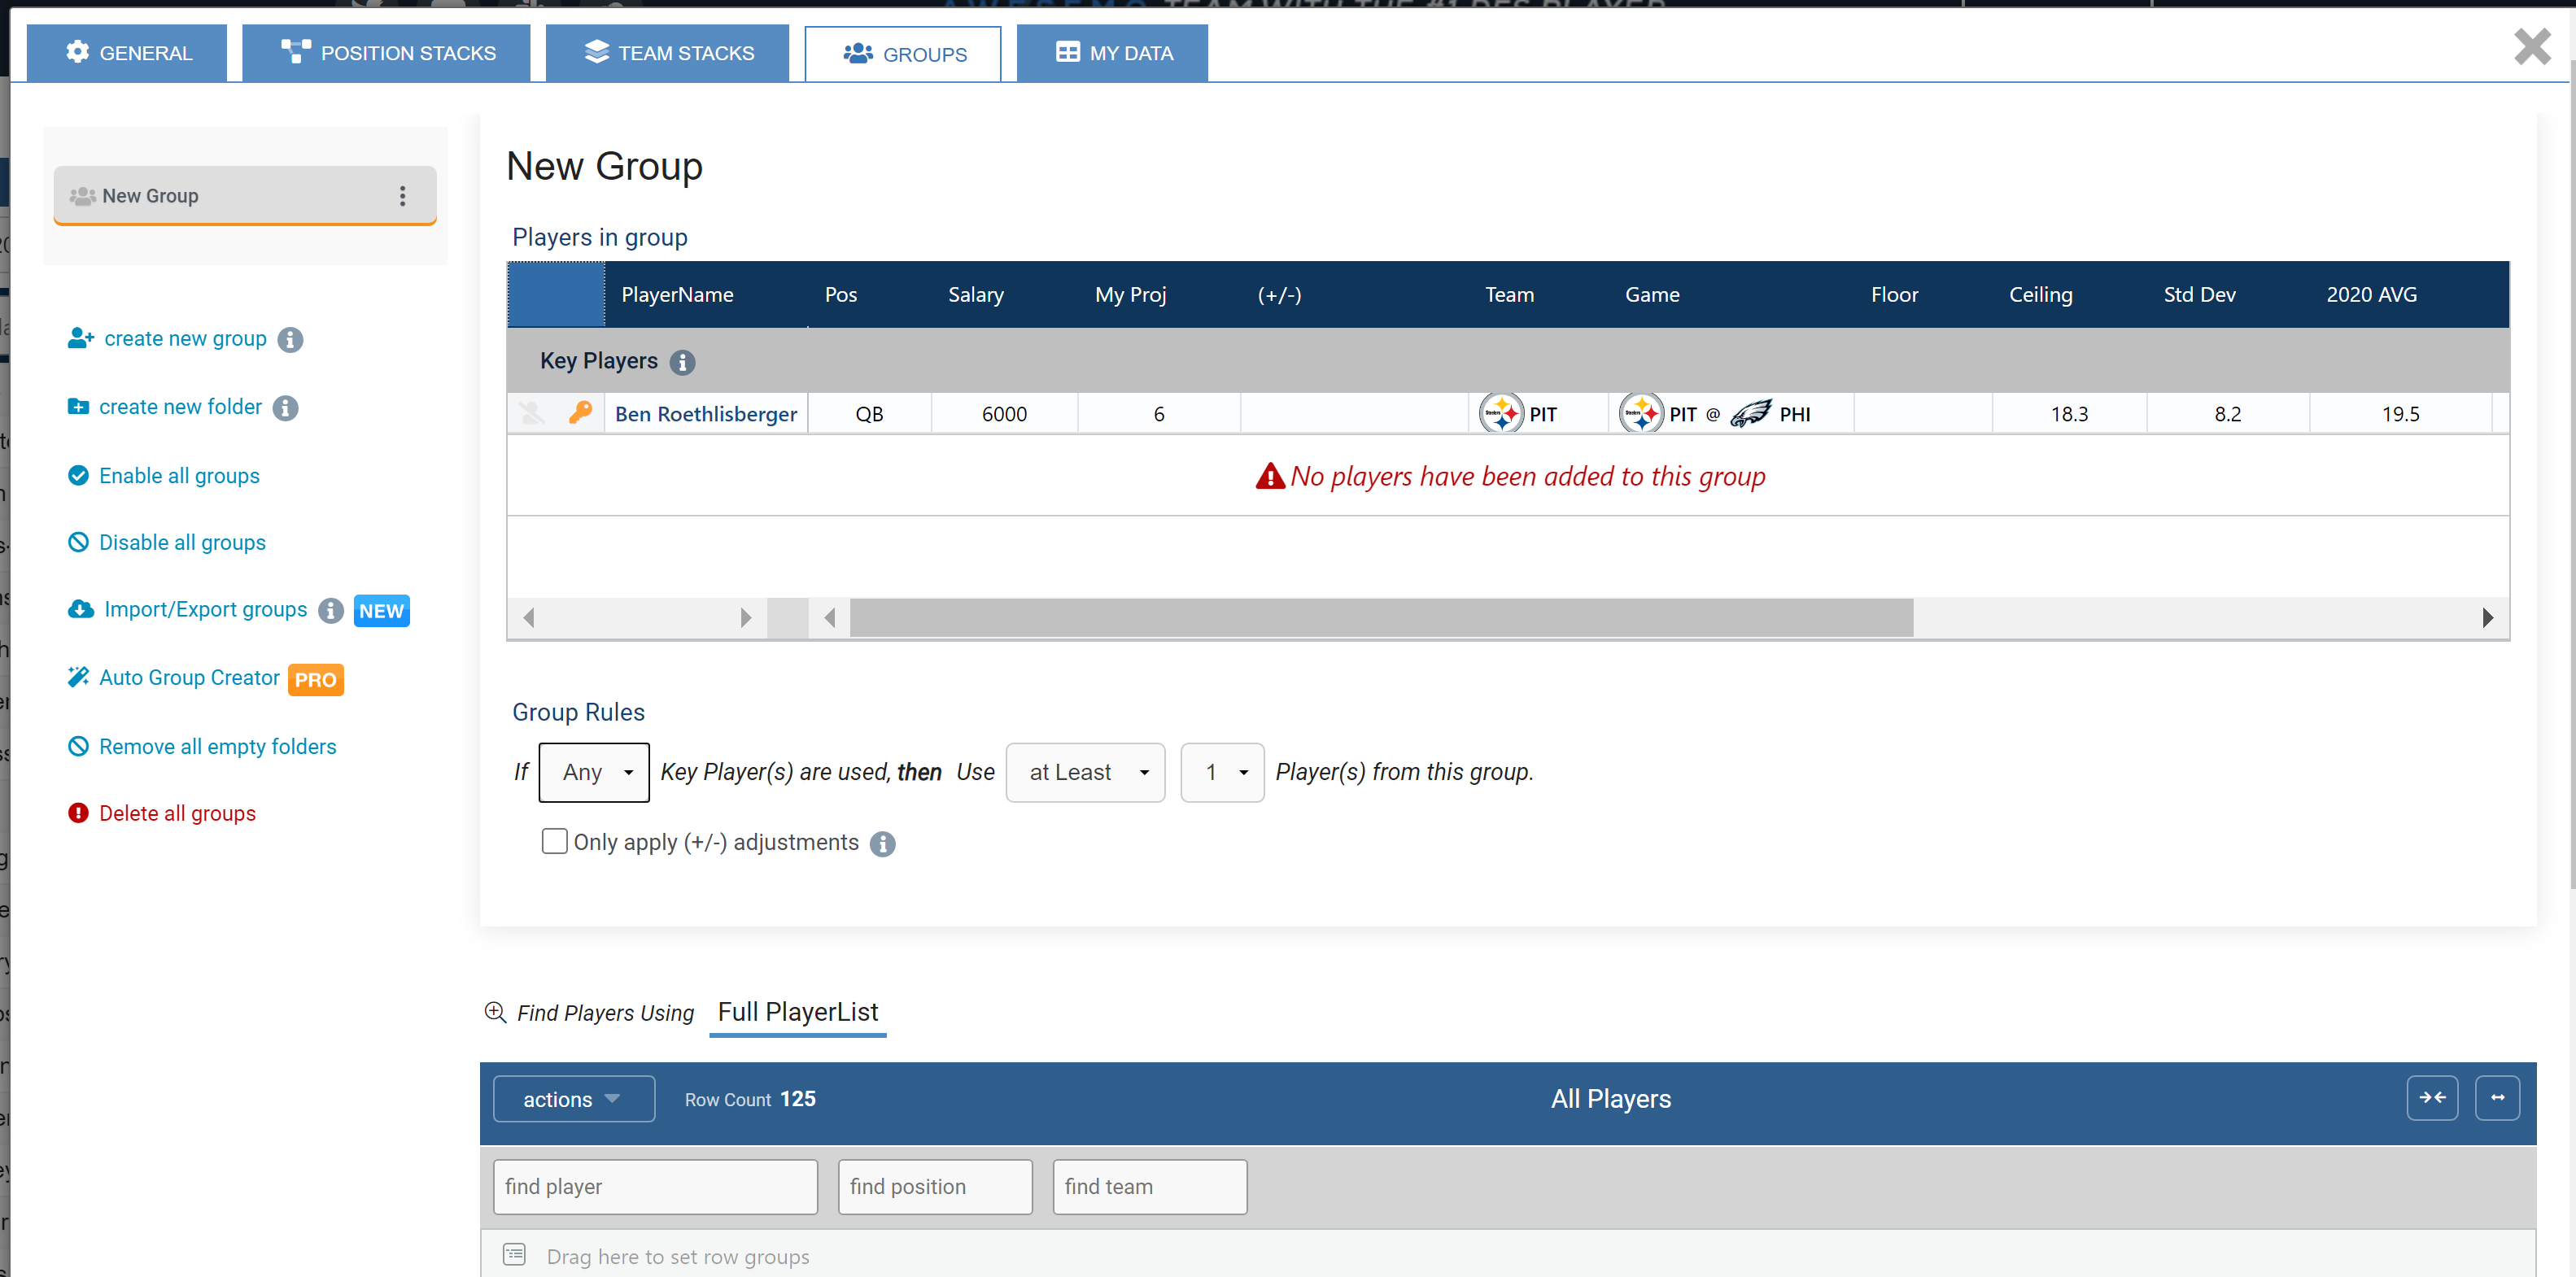The image size is (2576, 1277).
Task: Open the Team Stacks tab
Action: point(667,53)
